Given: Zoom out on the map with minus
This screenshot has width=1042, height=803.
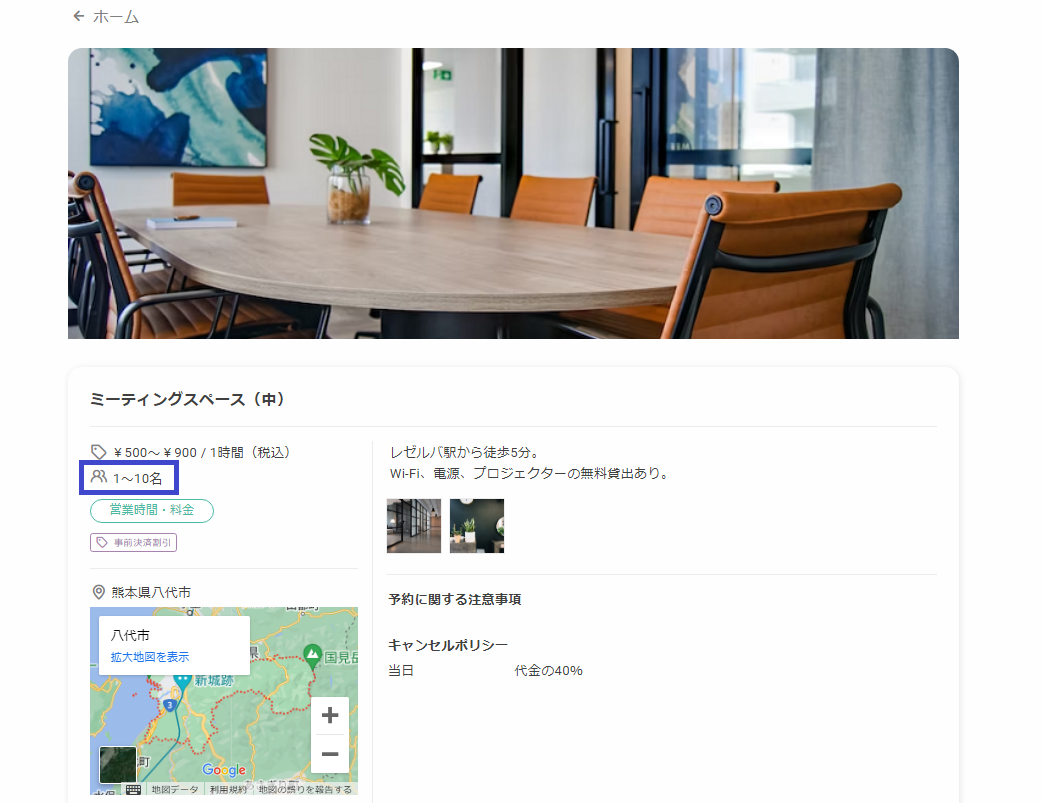Looking at the screenshot, I should pyautogui.click(x=330, y=754).
